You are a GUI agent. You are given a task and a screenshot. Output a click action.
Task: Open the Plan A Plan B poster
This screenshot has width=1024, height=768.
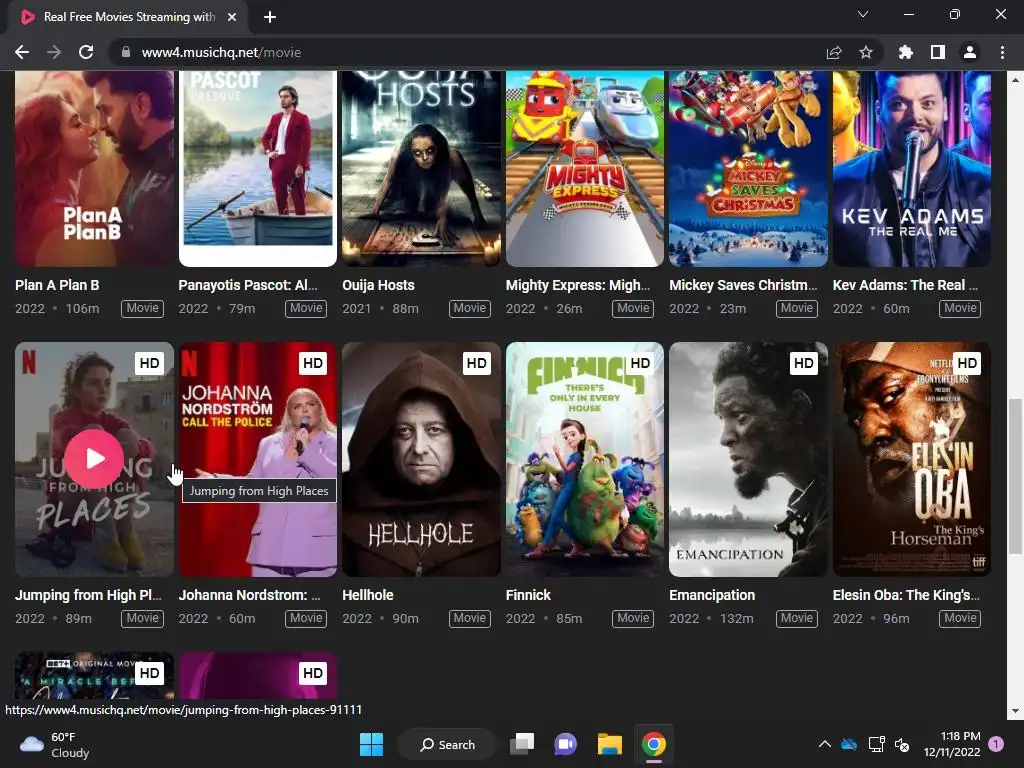click(x=95, y=168)
